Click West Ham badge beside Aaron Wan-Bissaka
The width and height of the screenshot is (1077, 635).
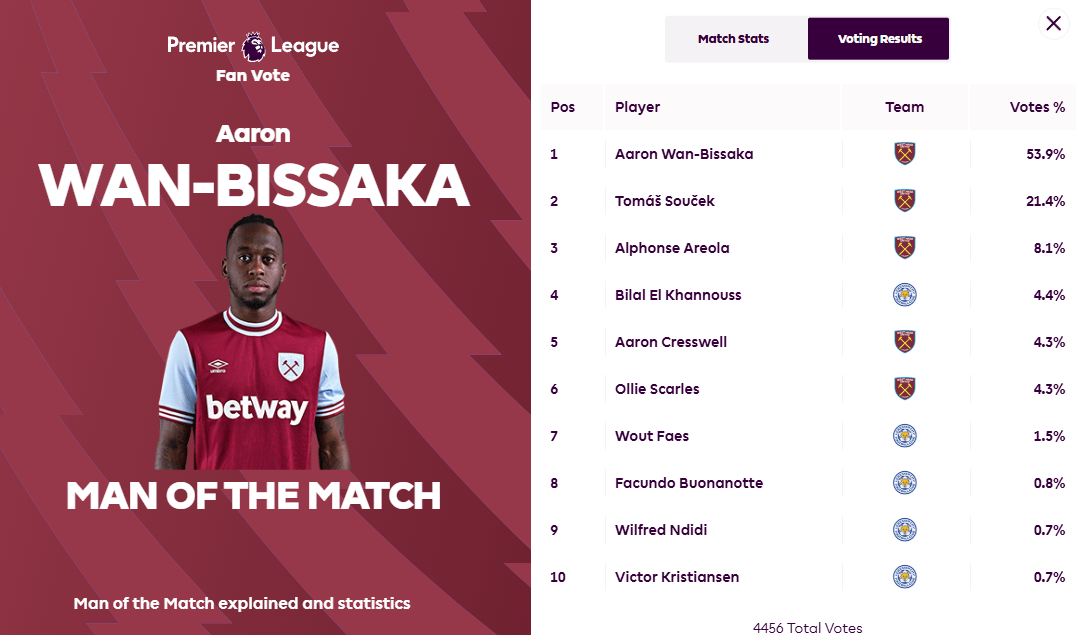coord(905,153)
